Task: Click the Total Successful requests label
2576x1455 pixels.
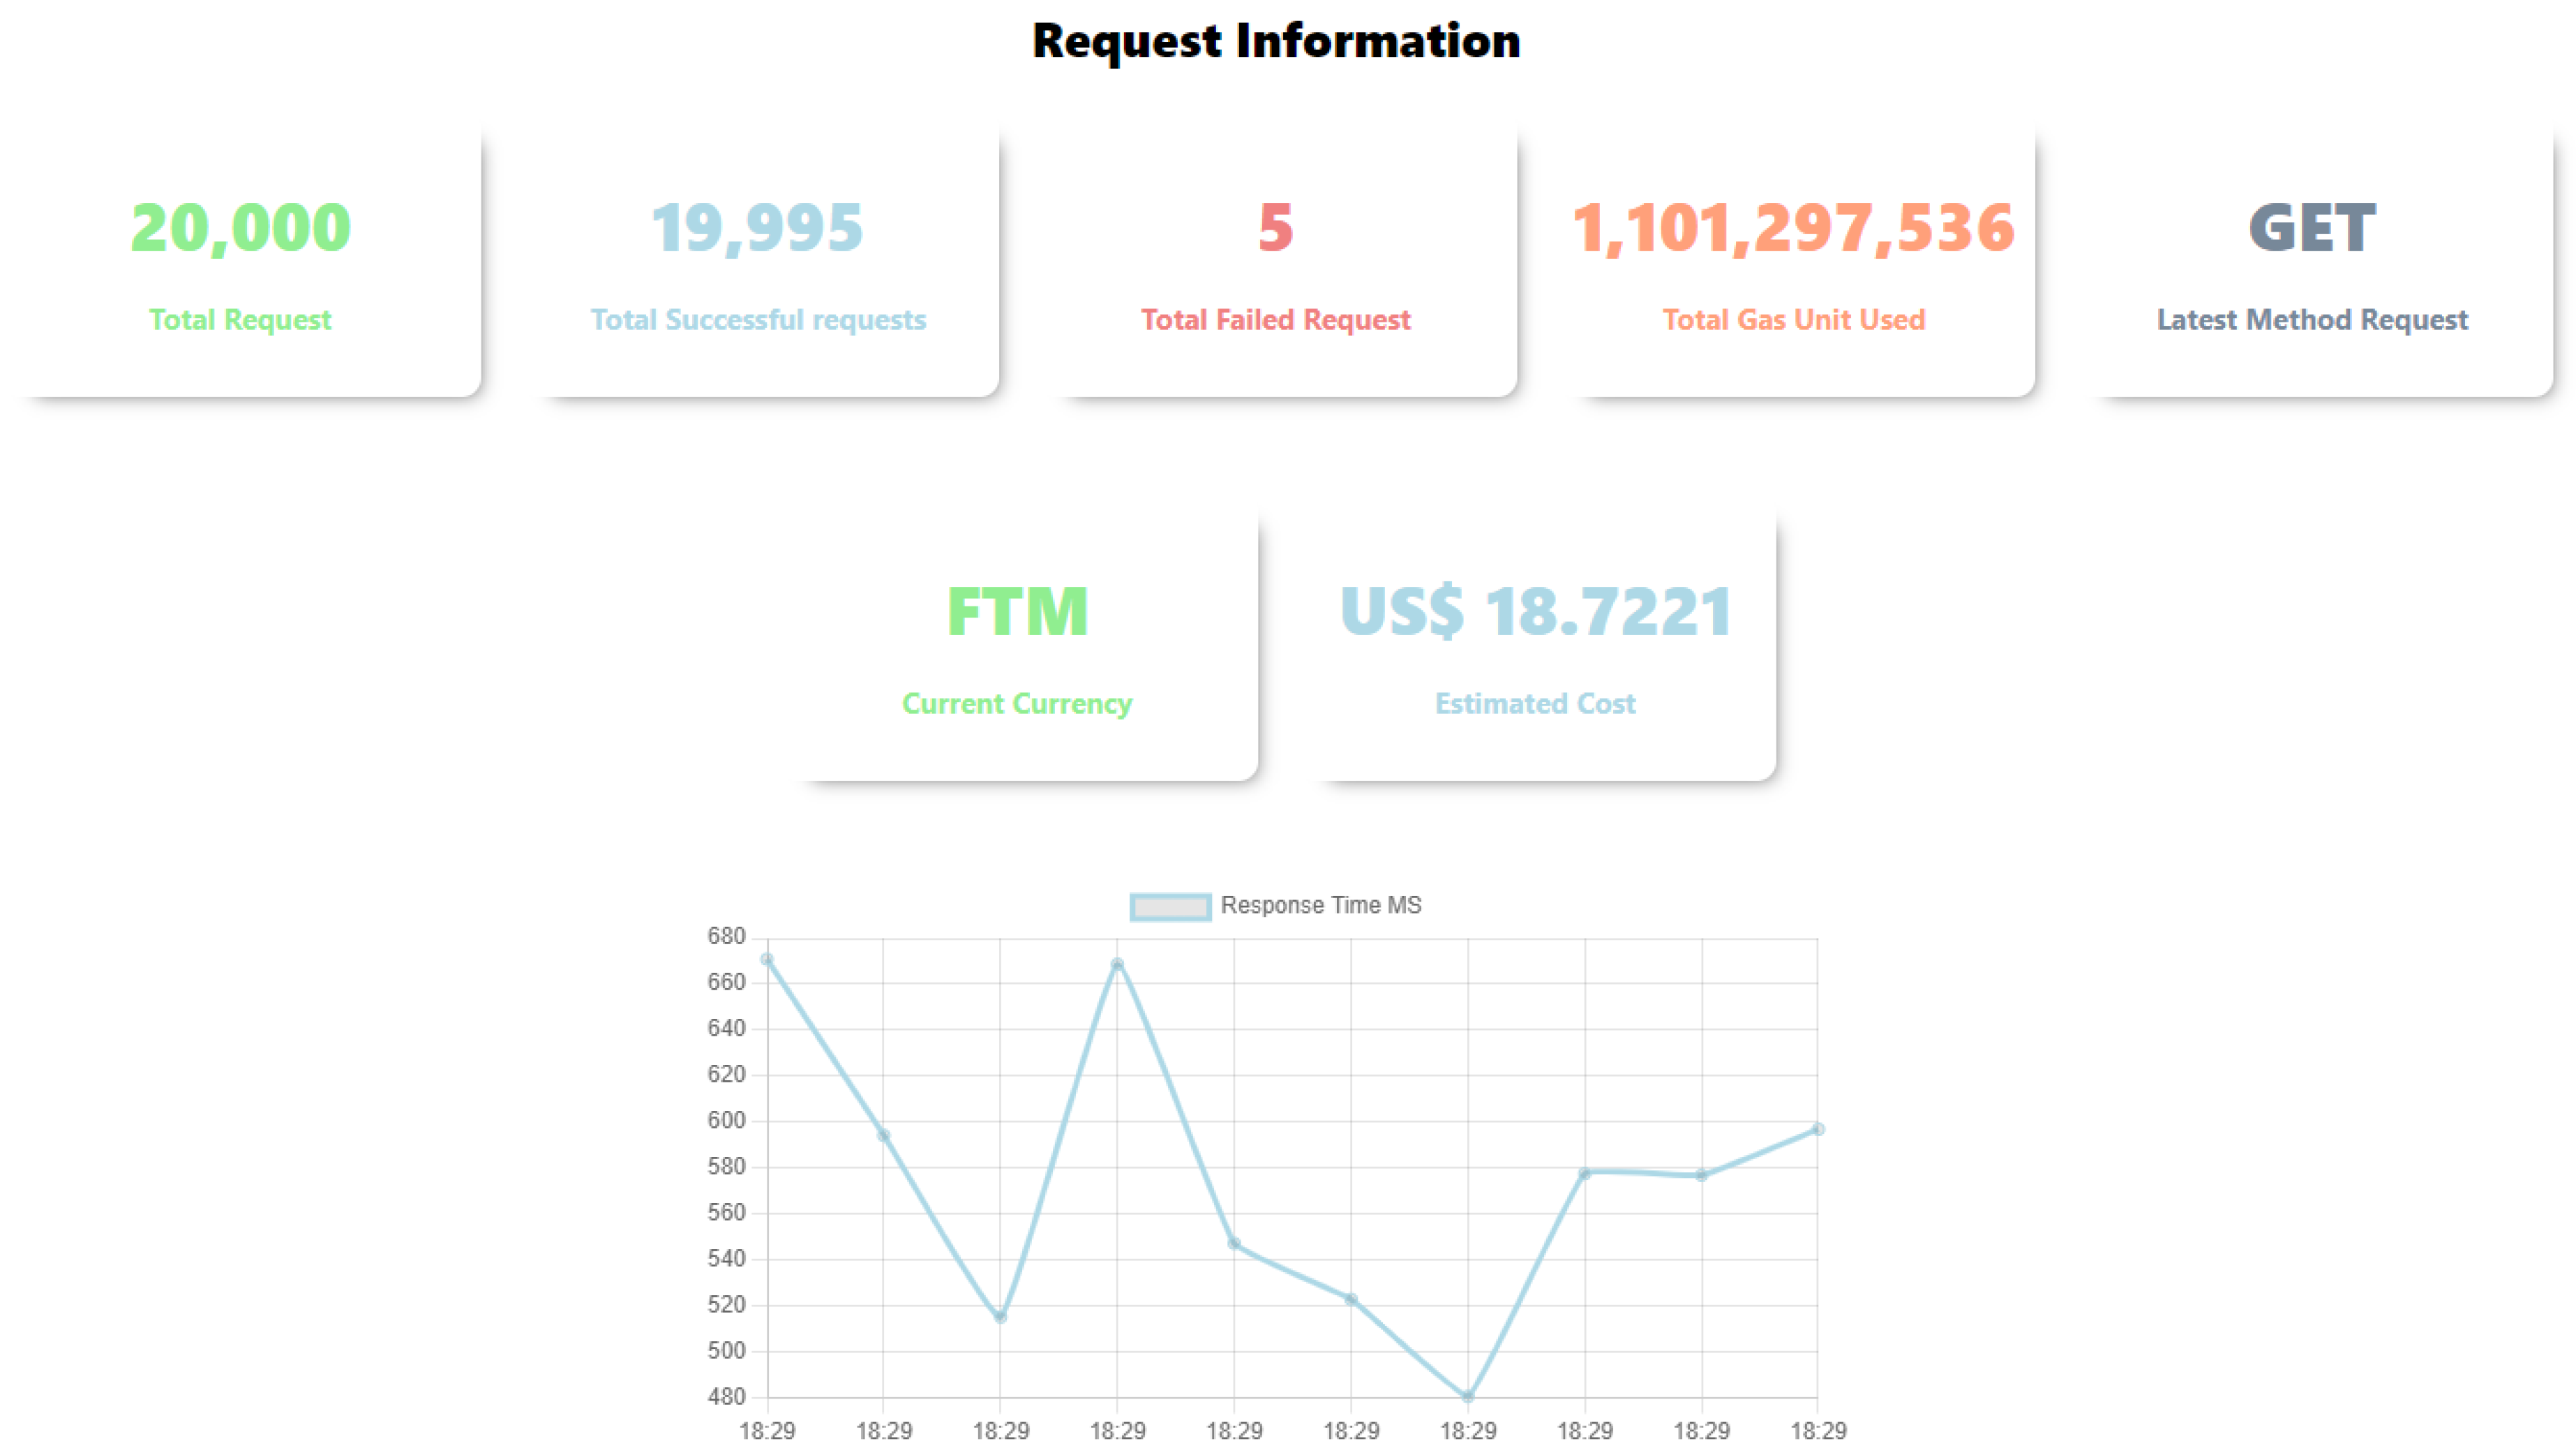Action: (x=757, y=320)
